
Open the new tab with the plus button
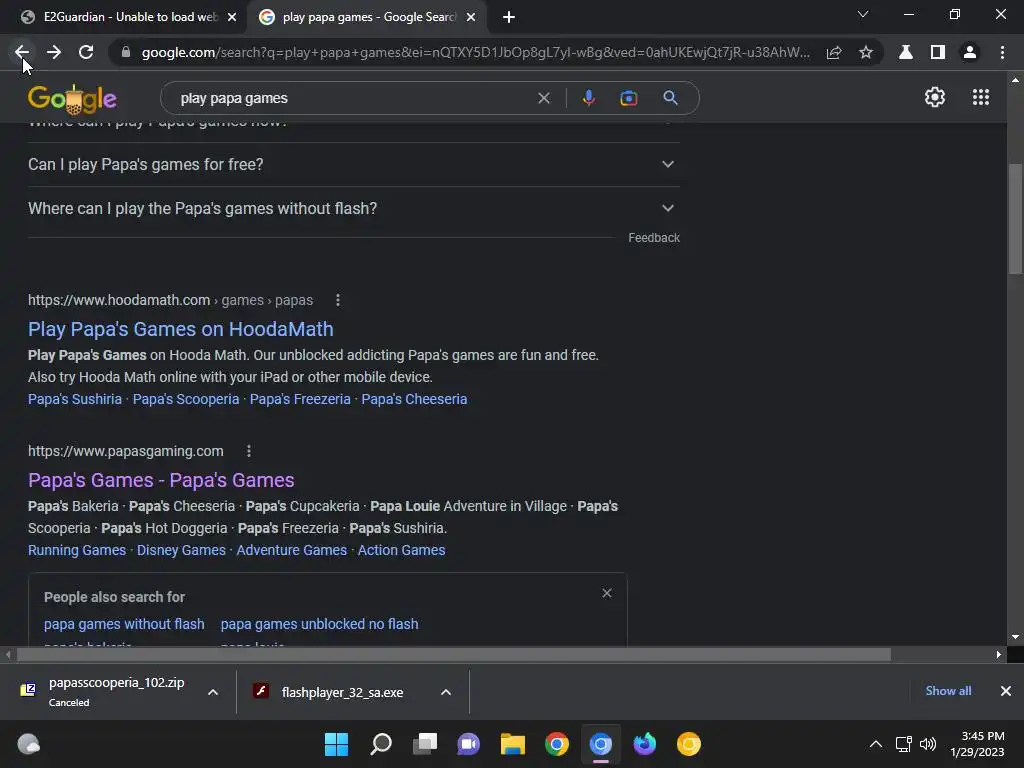[x=509, y=17]
